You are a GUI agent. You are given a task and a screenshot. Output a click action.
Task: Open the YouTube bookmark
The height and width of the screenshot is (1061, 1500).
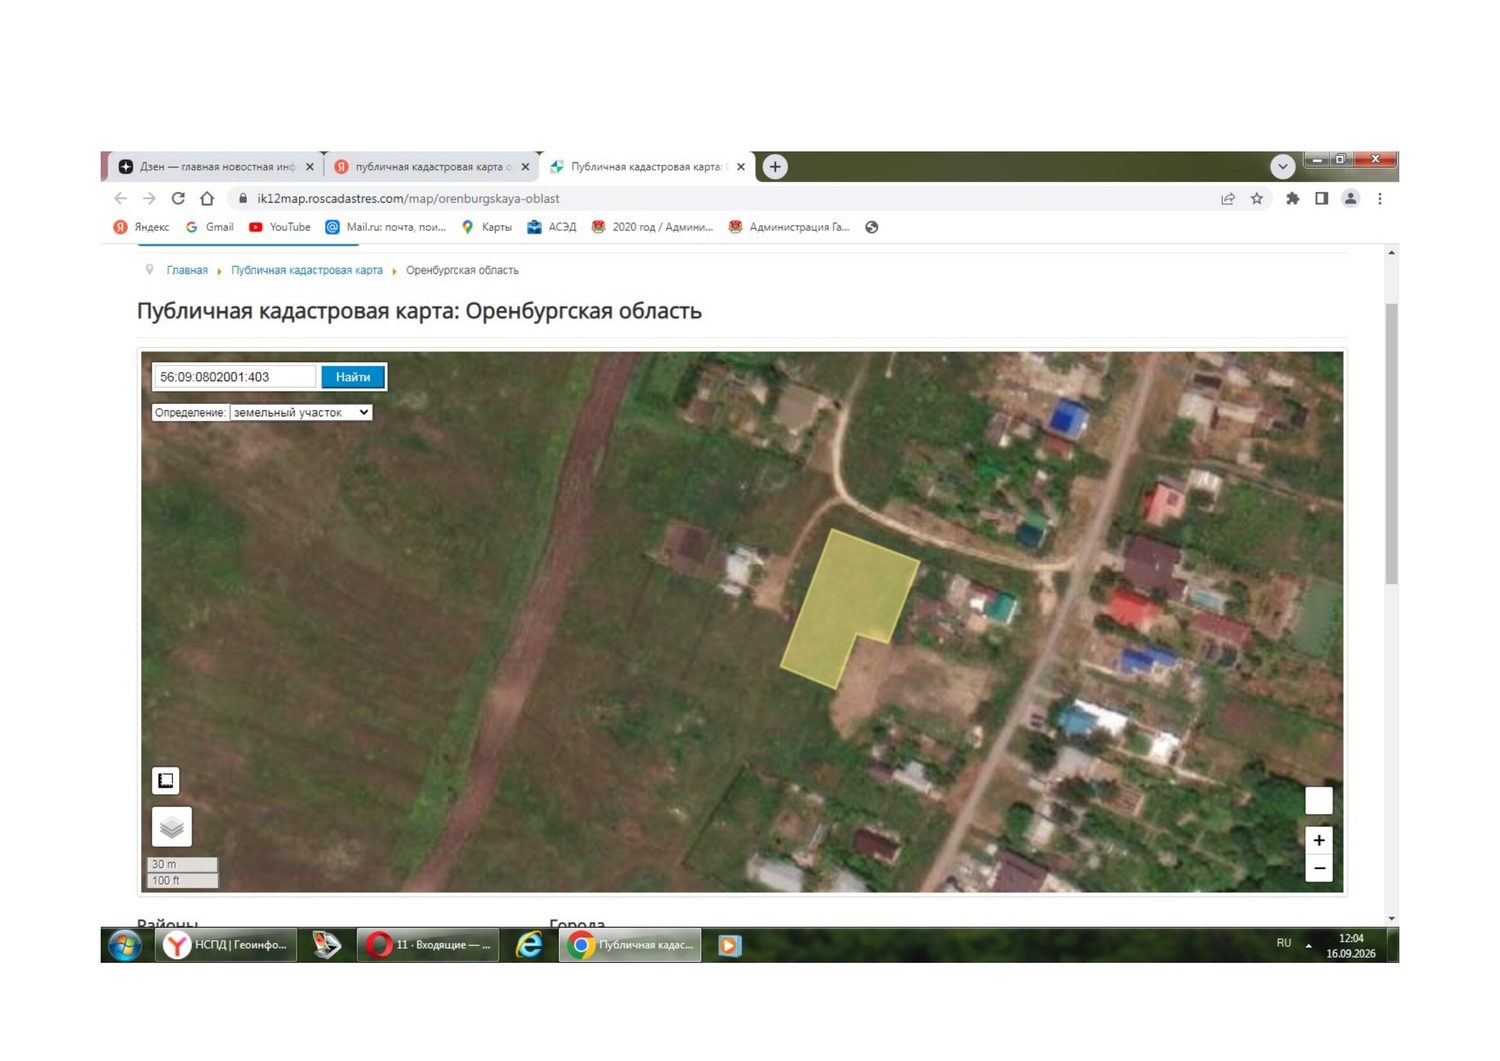coord(280,227)
